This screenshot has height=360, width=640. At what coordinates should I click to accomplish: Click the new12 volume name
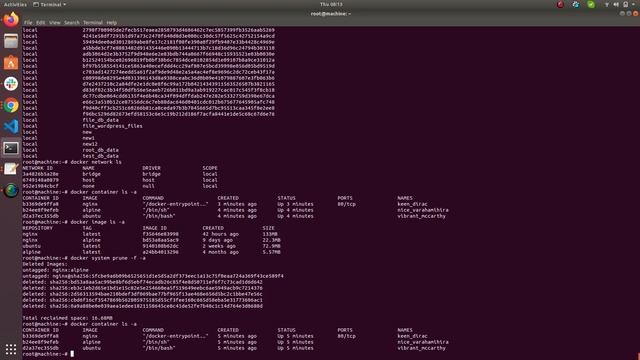point(90,144)
